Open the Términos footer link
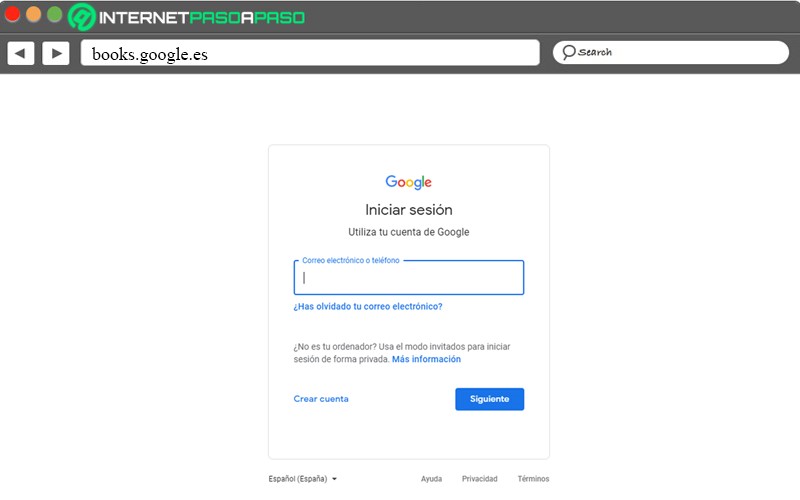Screen dimensions: 800x500 pyautogui.click(x=533, y=479)
